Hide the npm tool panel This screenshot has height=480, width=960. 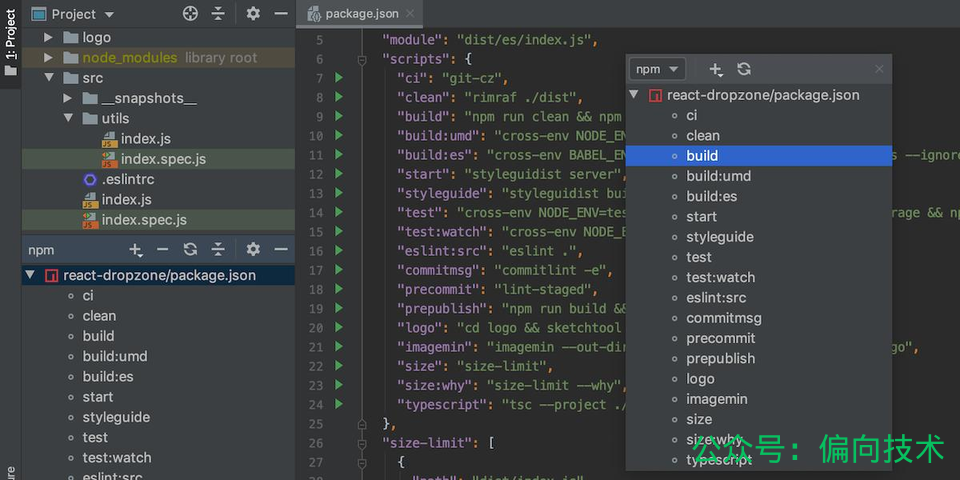pos(281,250)
